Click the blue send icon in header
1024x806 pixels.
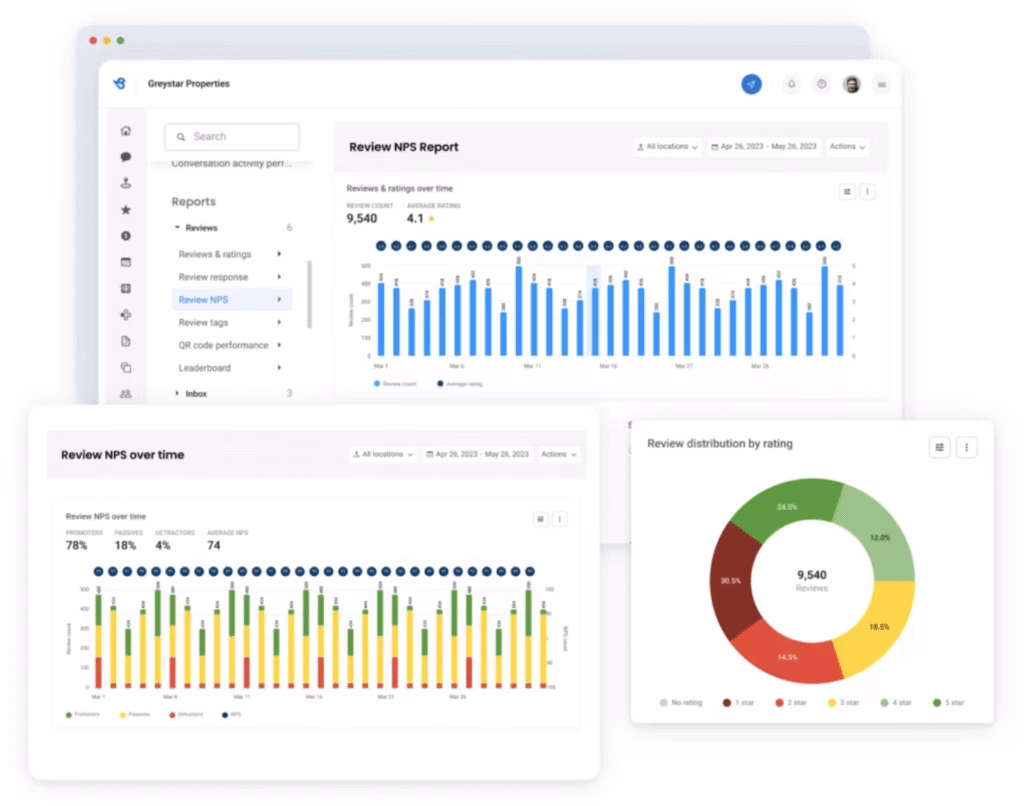[751, 85]
